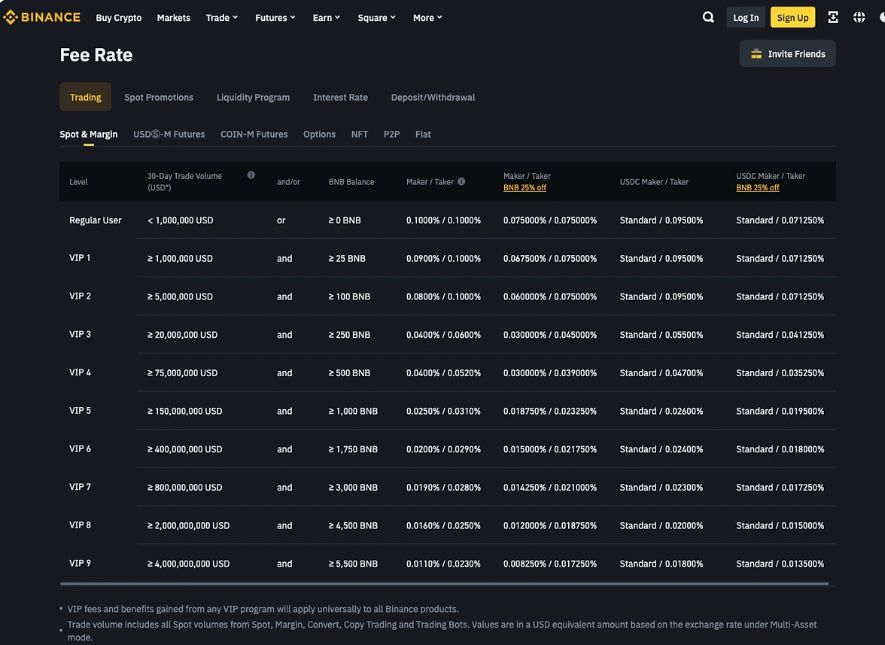Select the USDⓈ-M Futures sub-tab

(x=169, y=134)
